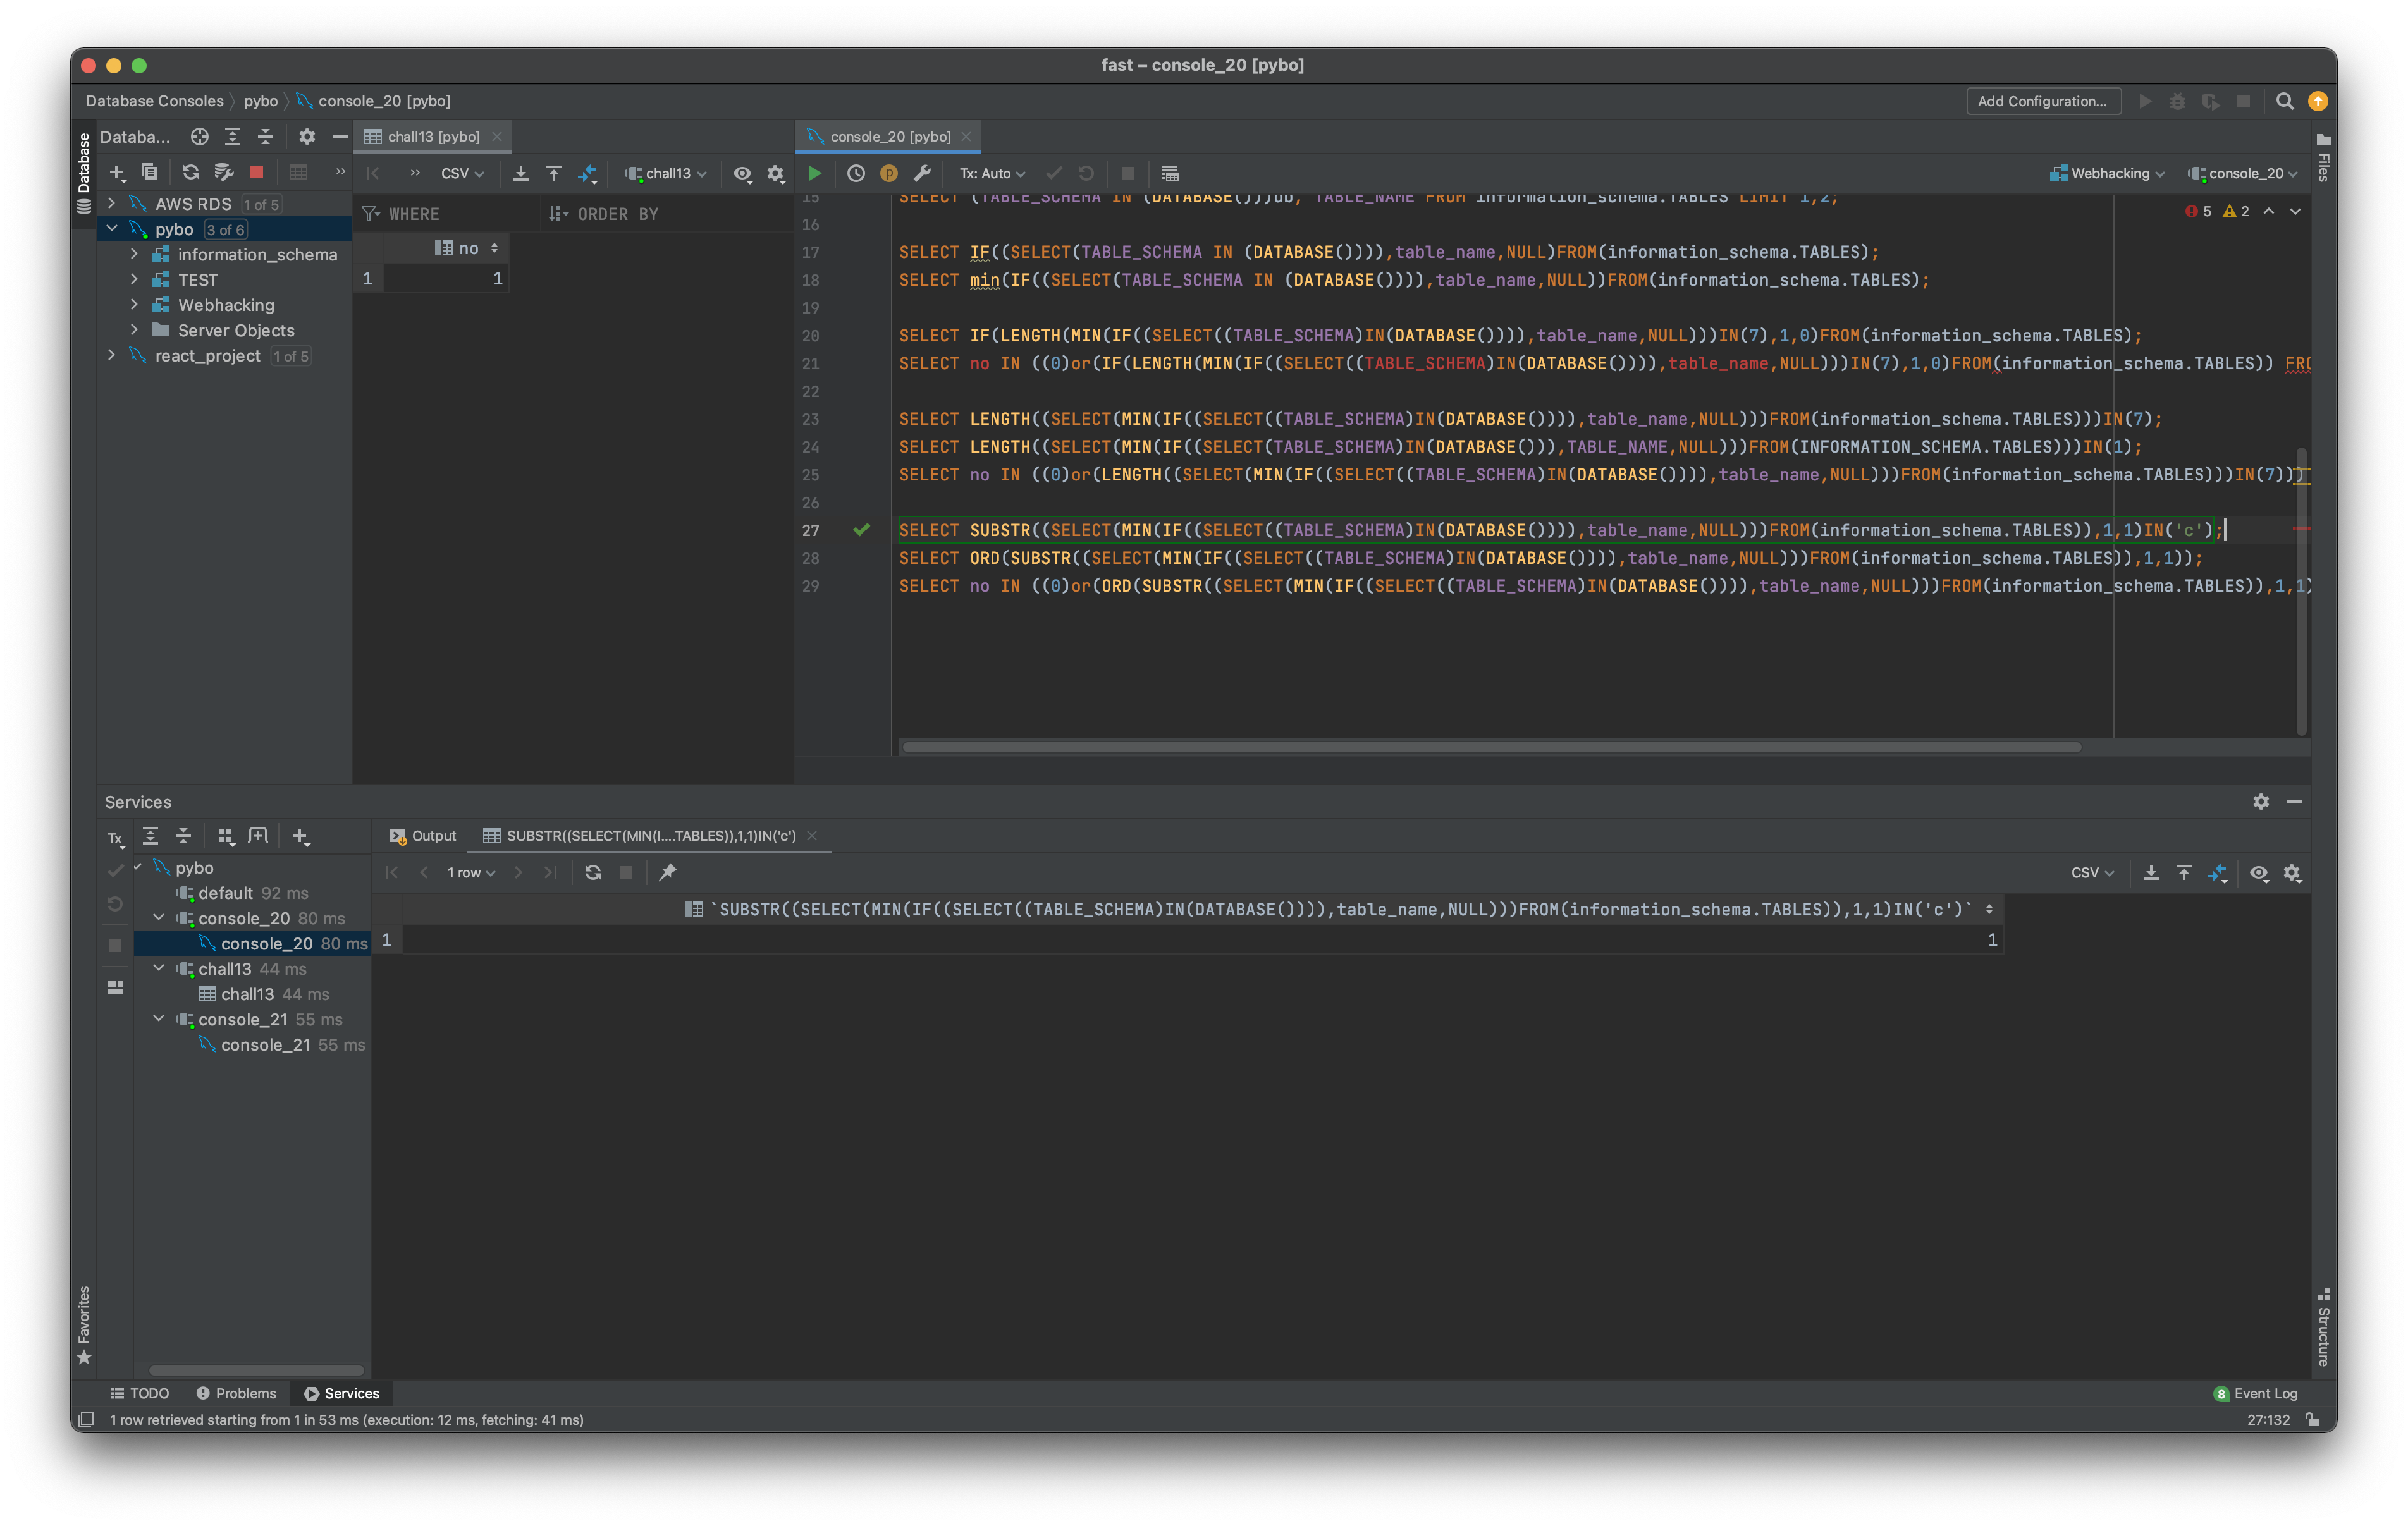The height and width of the screenshot is (1526, 2408).
Task: Click the search magnifier in the top bar
Action: 2284,101
